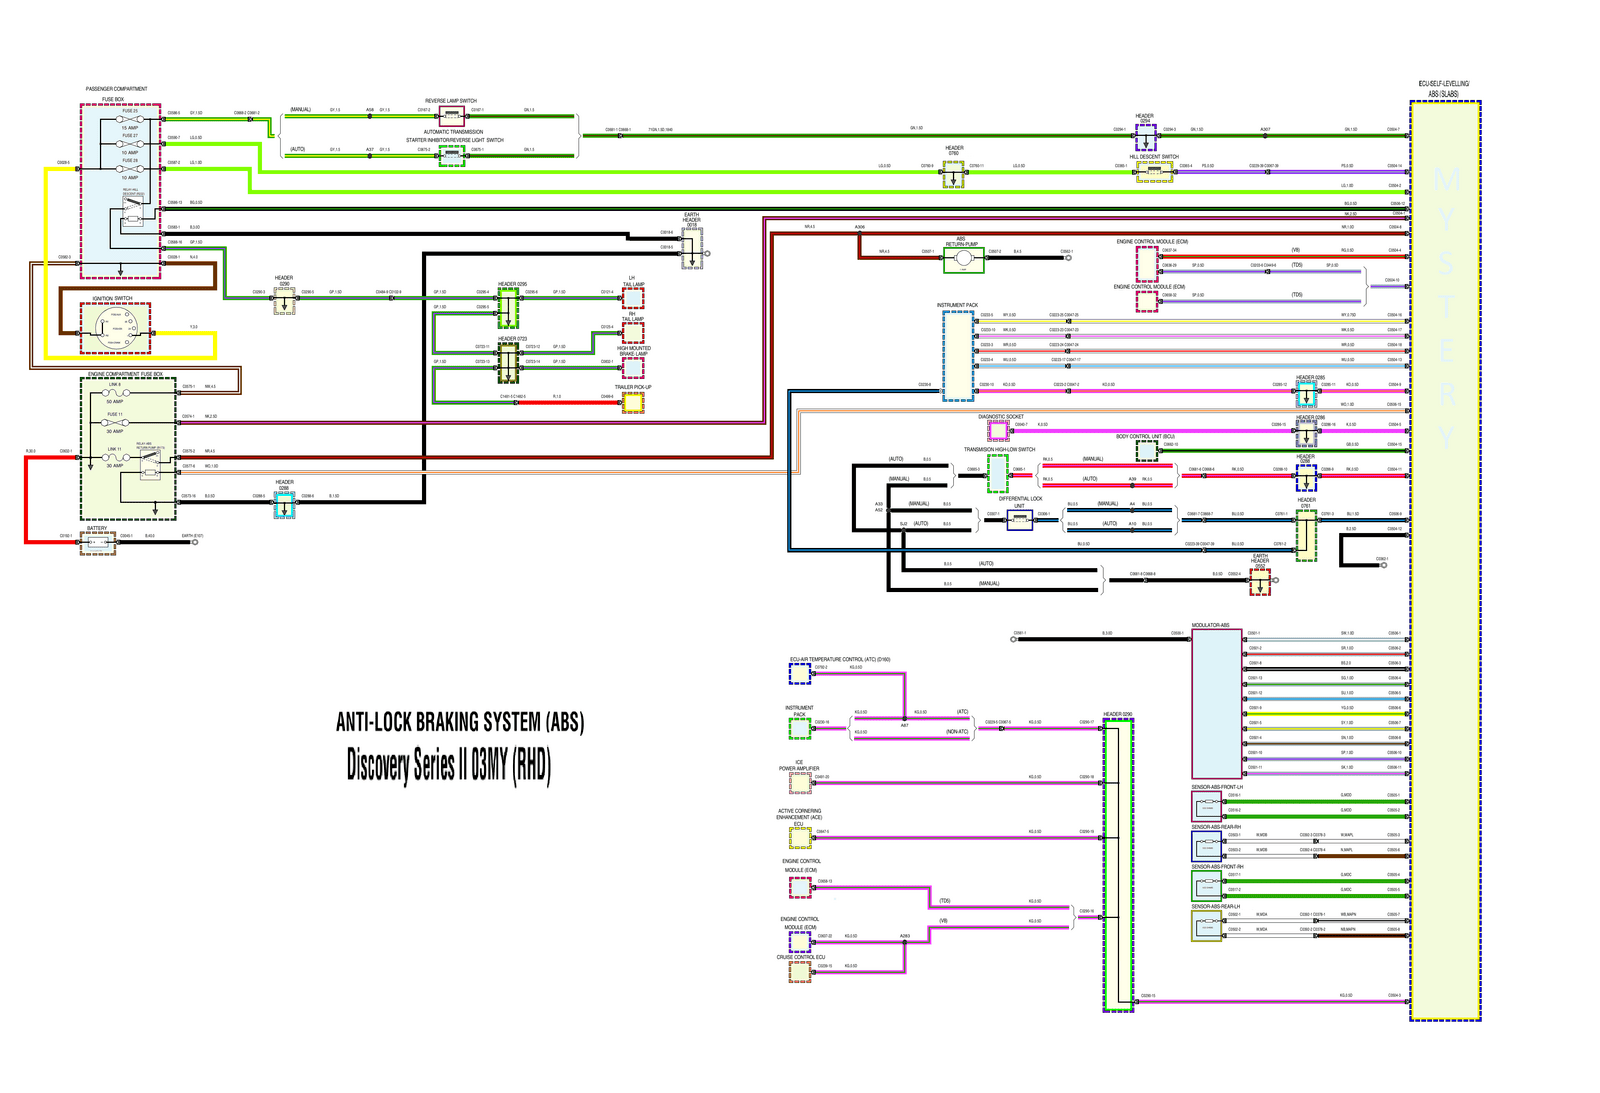Select the 'FUSE 27' 10 AMP fuse
This screenshot has width=1600, height=1093.
point(130,144)
